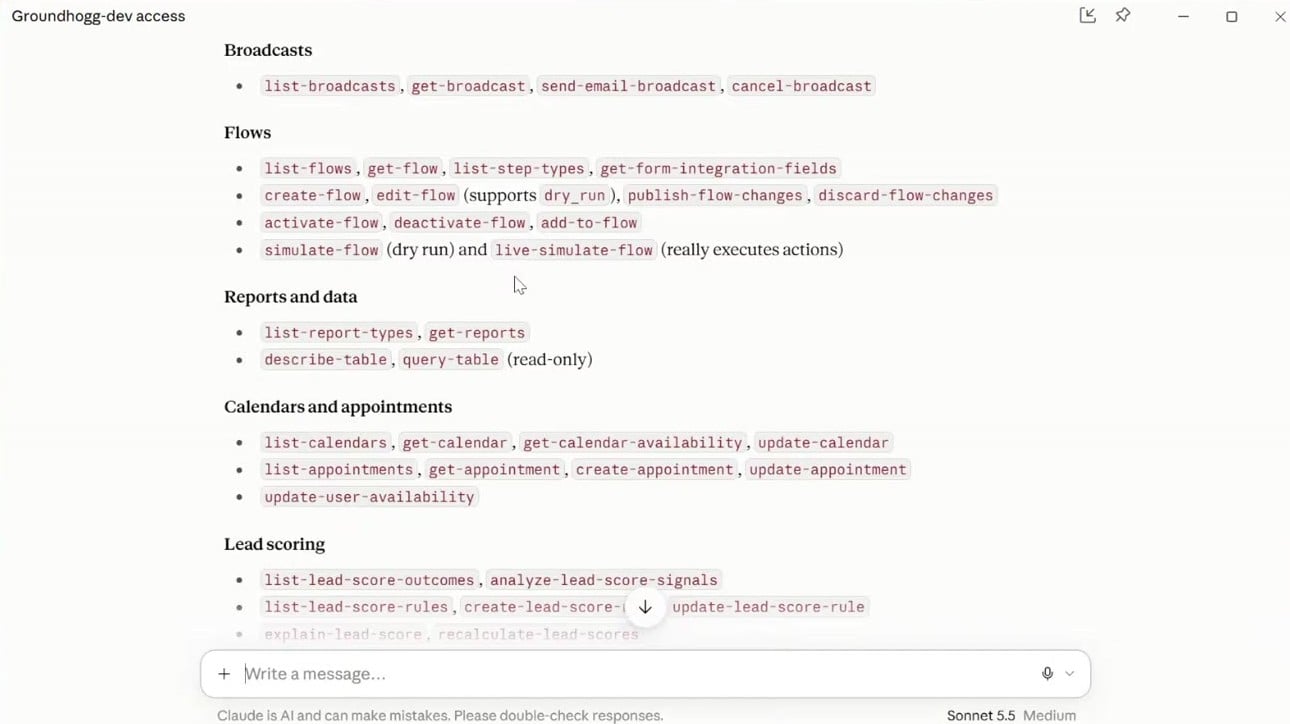Pin this chat window with the pushpin icon
The width and height of the screenshot is (1290, 724).
pyautogui.click(x=1123, y=16)
